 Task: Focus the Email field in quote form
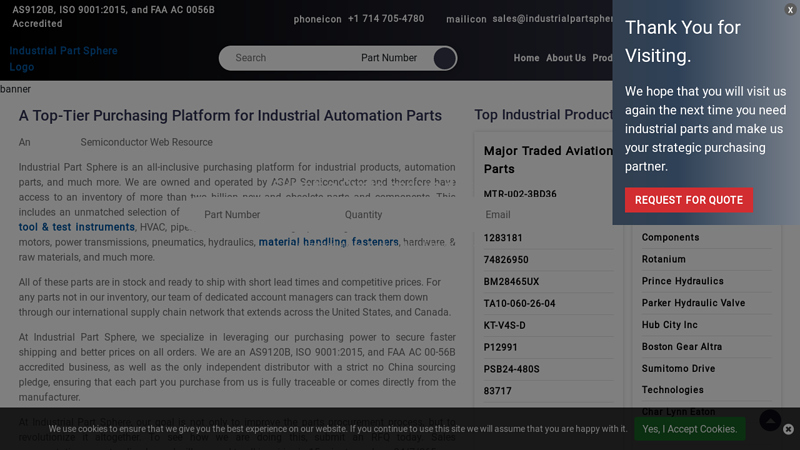point(546,215)
